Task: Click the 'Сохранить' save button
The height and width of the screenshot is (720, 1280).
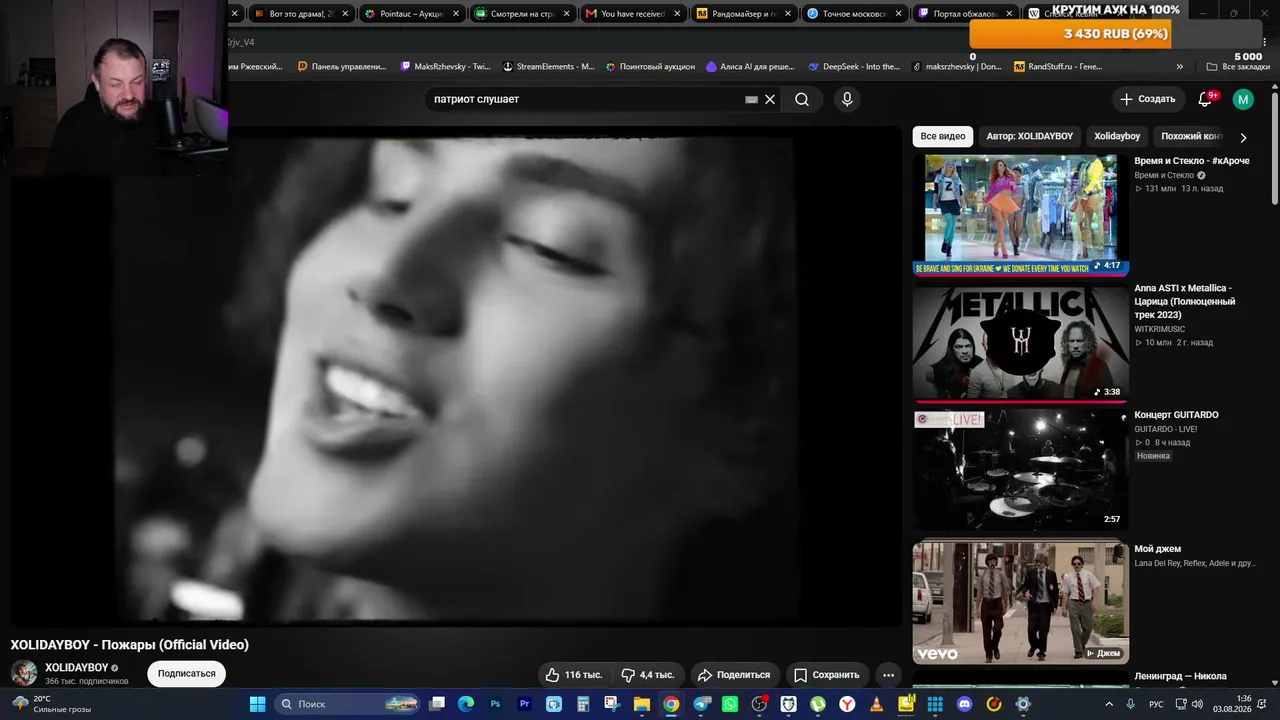Action: click(827, 674)
